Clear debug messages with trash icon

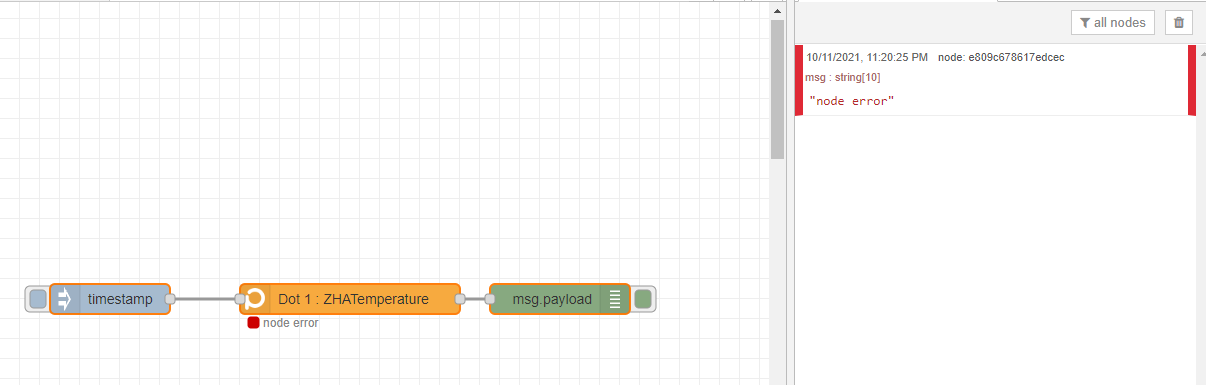1179,22
